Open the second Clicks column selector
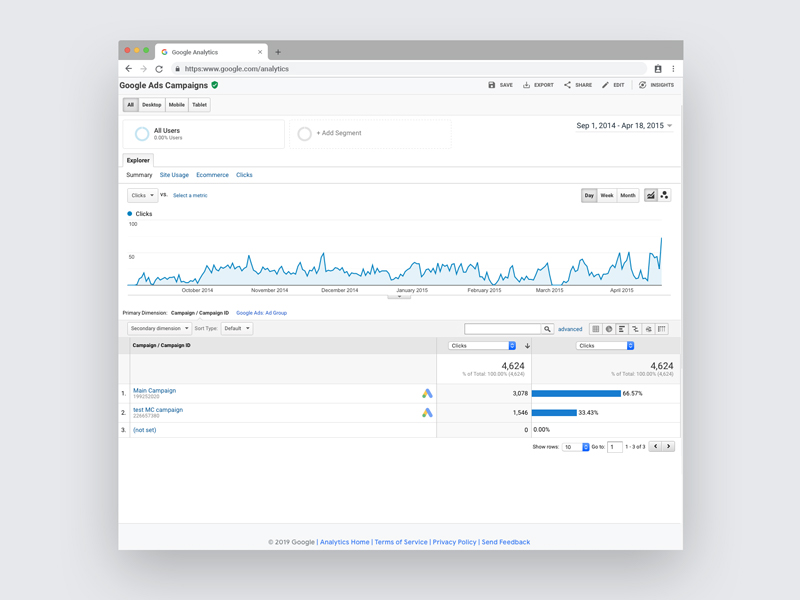 coord(605,346)
